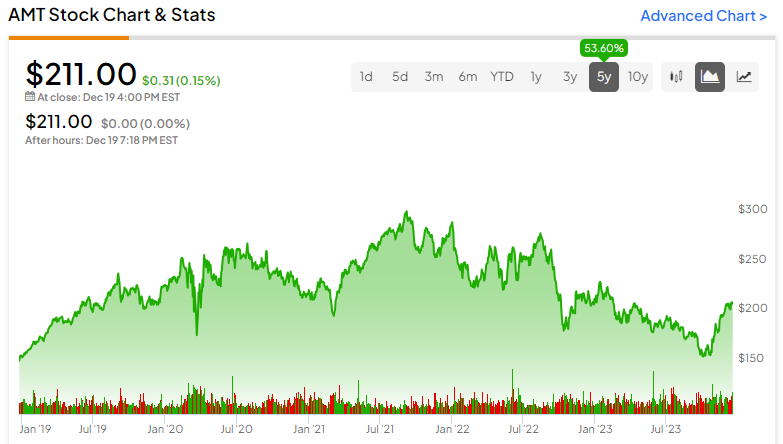Open the Advanced Chart link
The width and height of the screenshot is (783, 444).
704,16
